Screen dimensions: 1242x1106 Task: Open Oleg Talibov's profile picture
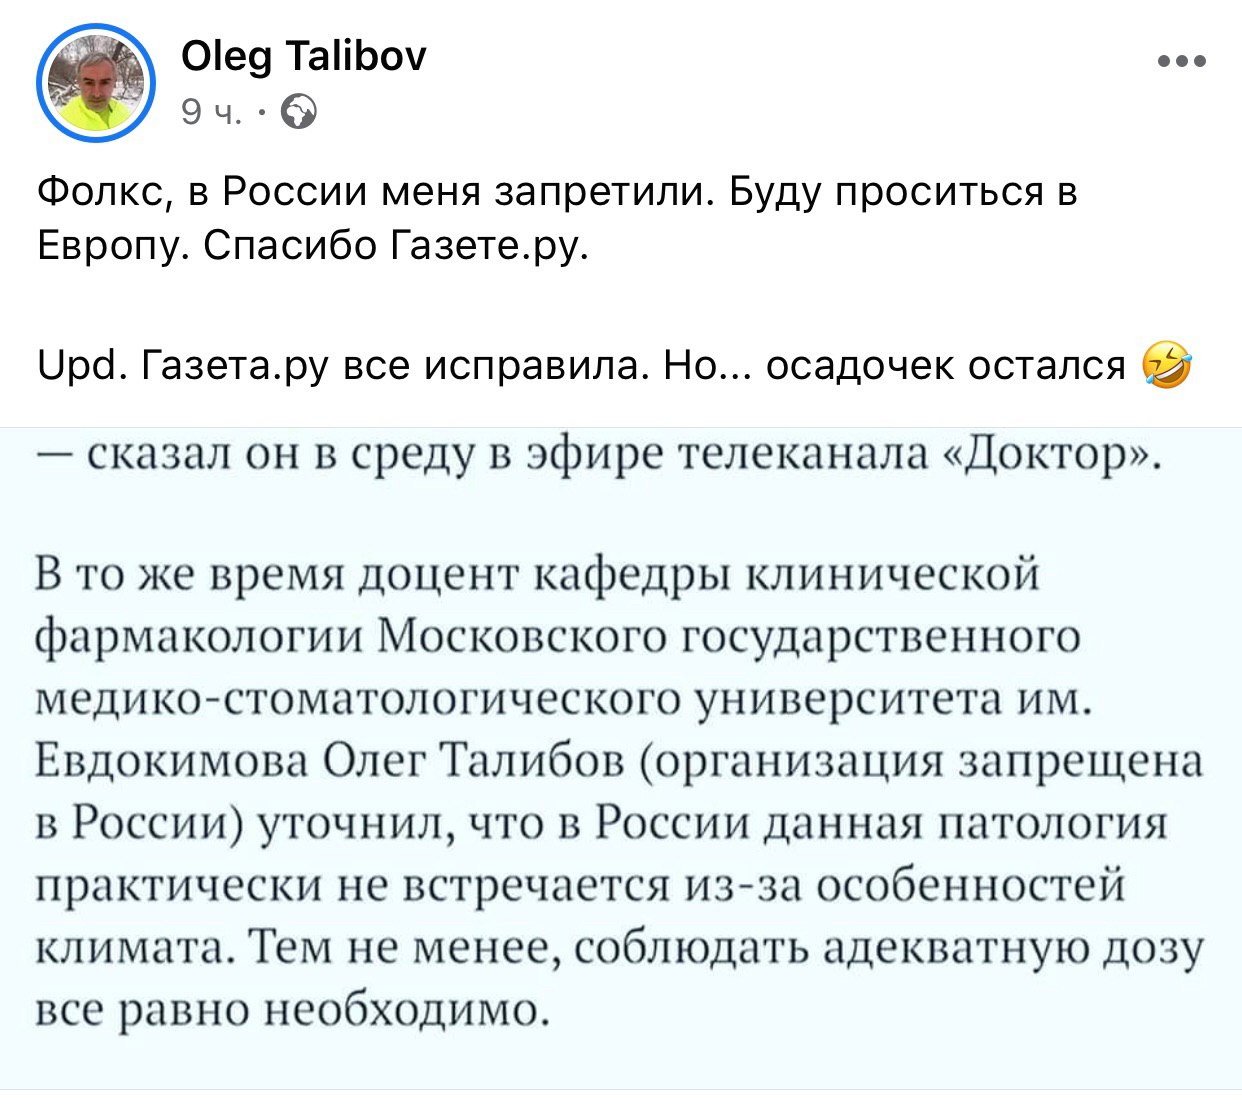pyautogui.click(x=95, y=83)
